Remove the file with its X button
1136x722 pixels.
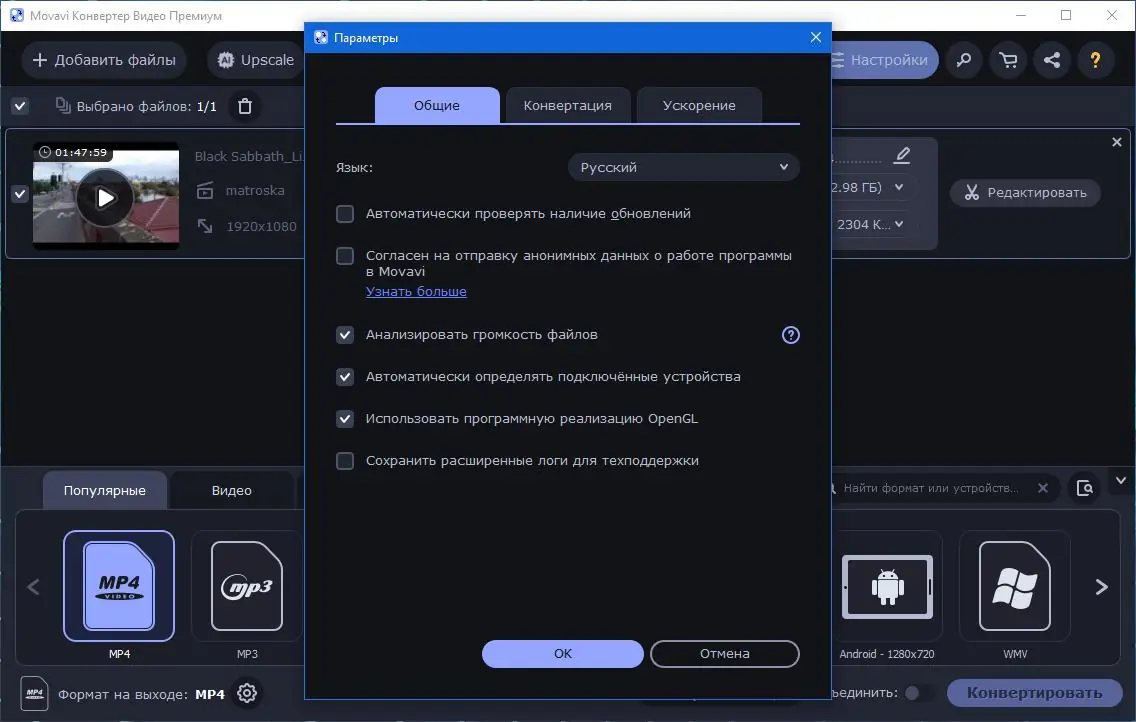[1116, 143]
